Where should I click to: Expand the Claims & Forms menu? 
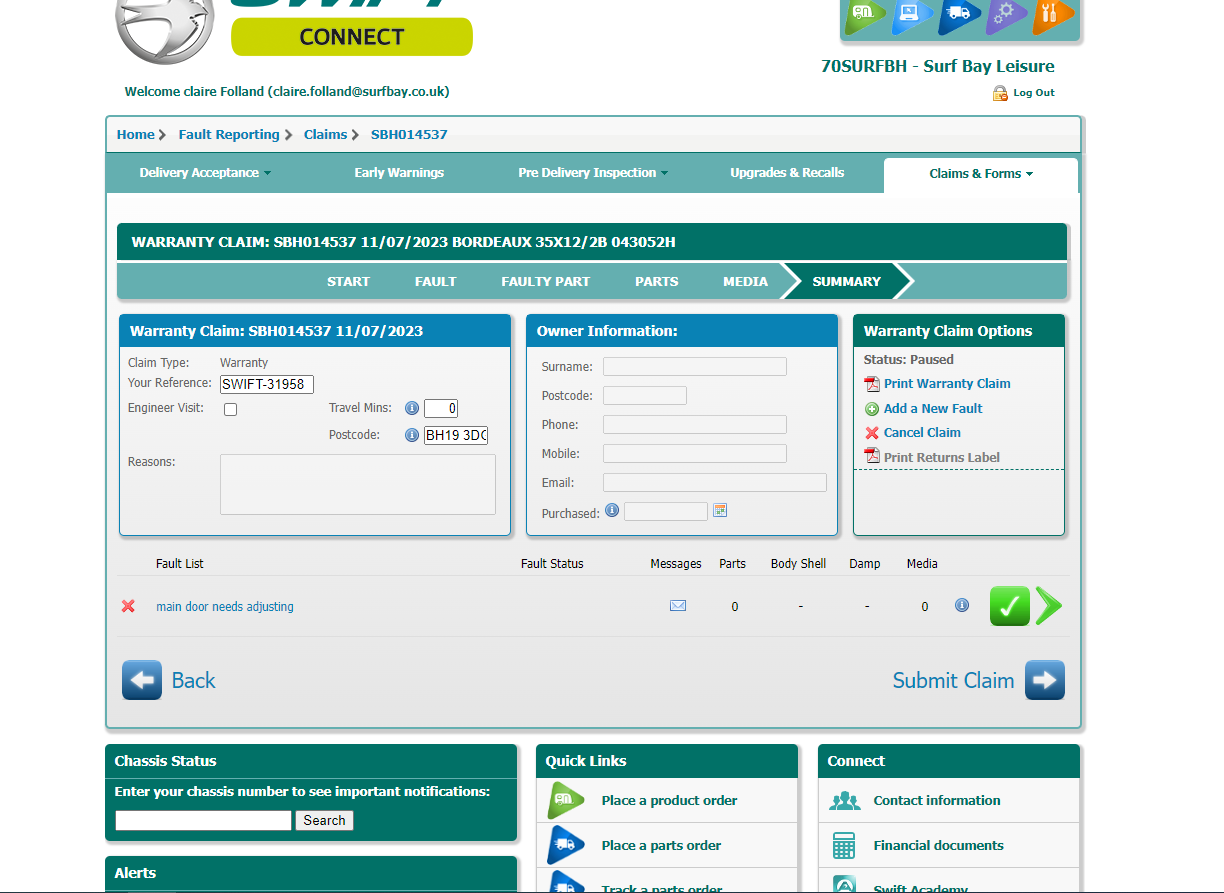point(981,174)
